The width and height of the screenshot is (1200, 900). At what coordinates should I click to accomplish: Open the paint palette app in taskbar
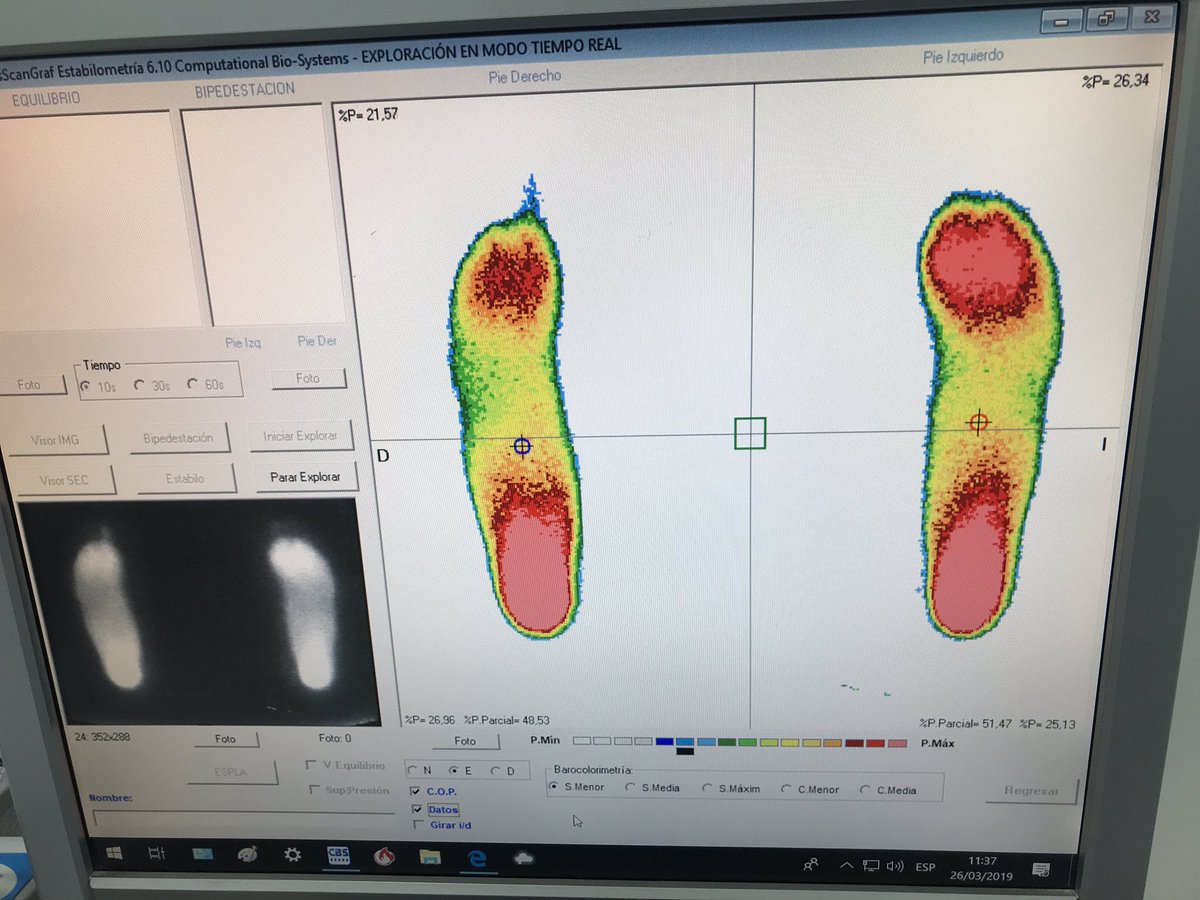247,854
